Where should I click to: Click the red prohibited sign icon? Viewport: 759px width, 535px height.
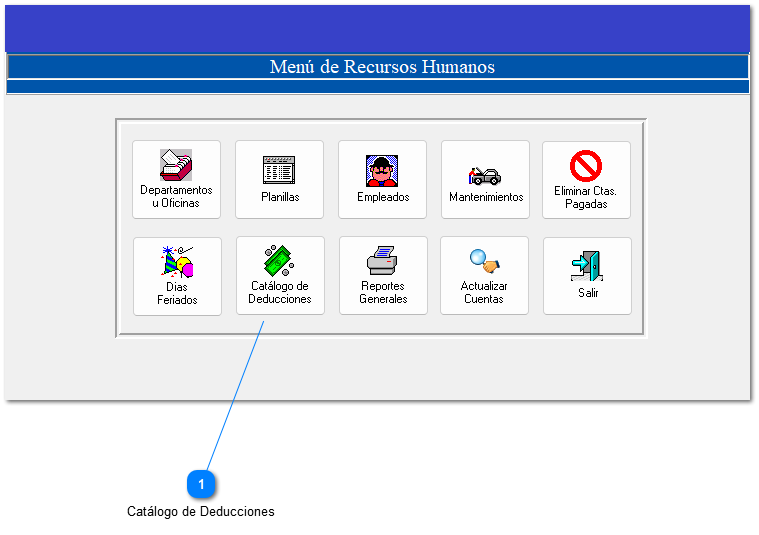pyautogui.click(x=585, y=165)
